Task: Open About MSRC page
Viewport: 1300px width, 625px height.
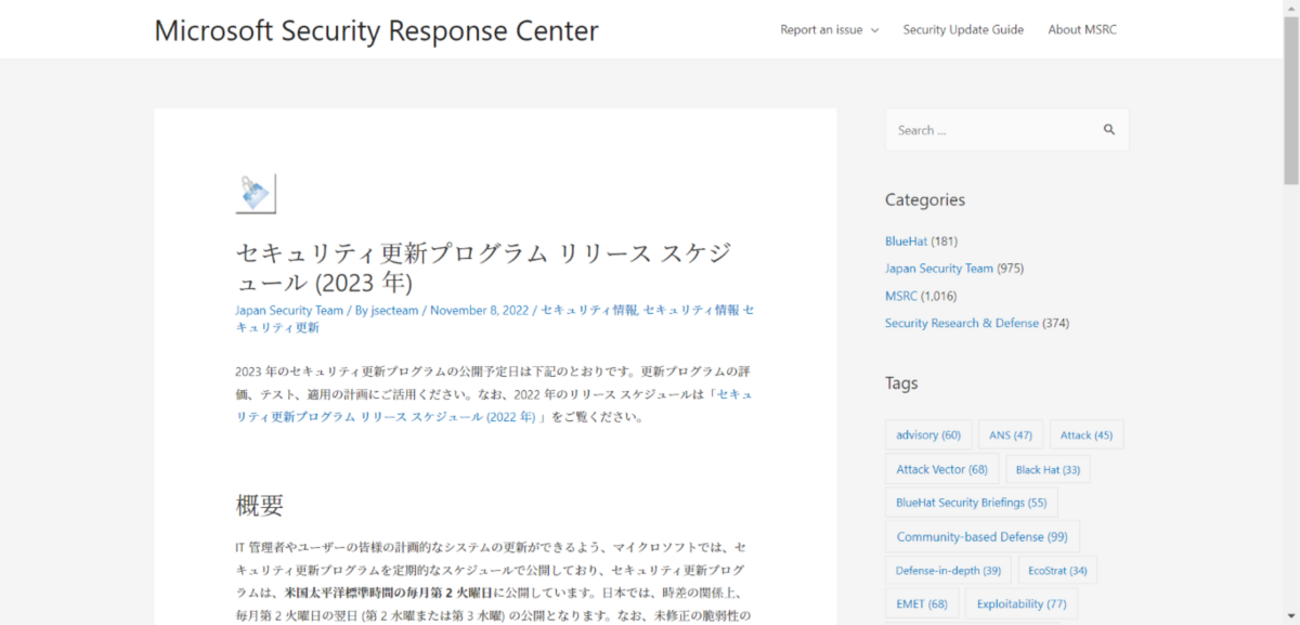Action: 1082,29
